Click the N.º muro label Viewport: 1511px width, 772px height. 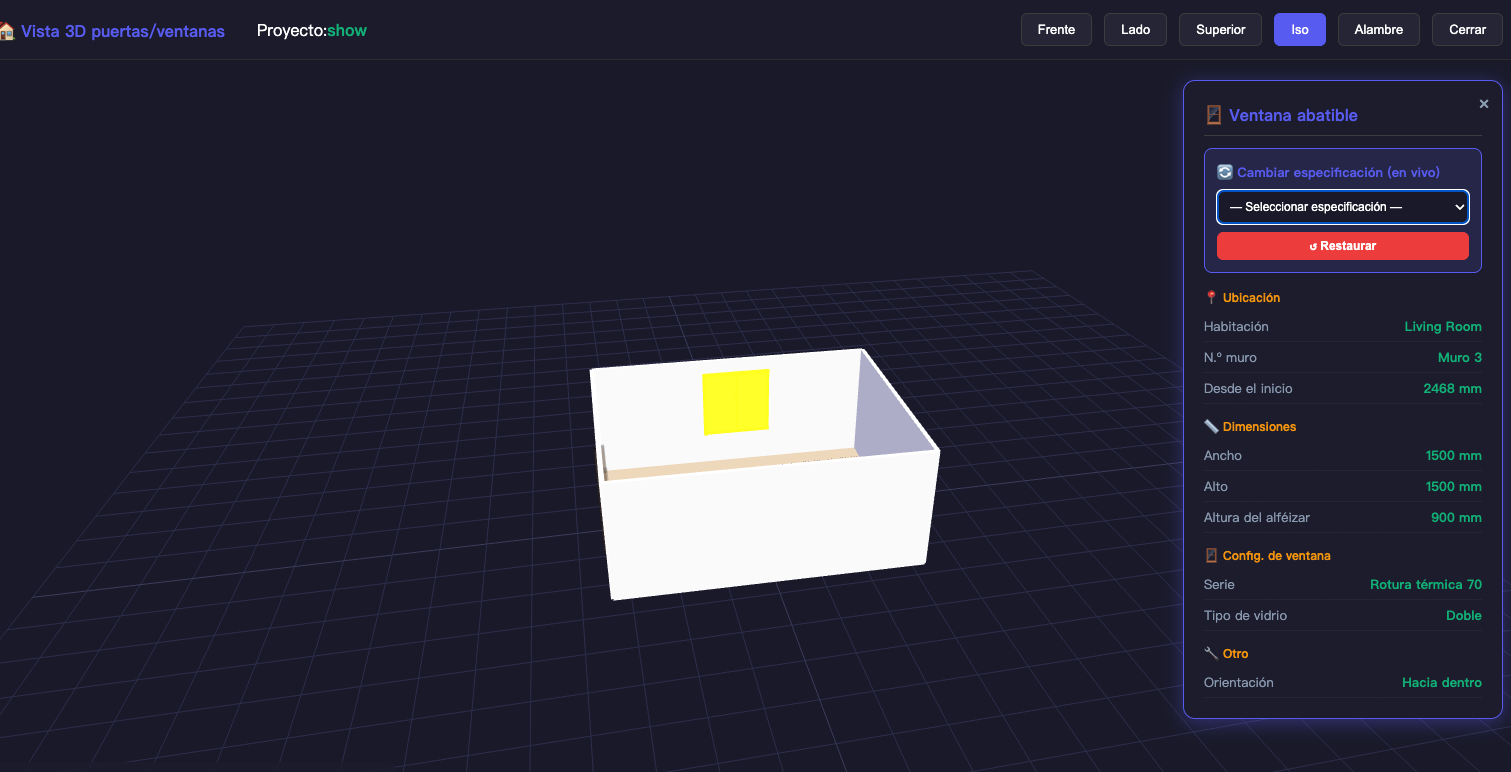tap(1230, 358)
